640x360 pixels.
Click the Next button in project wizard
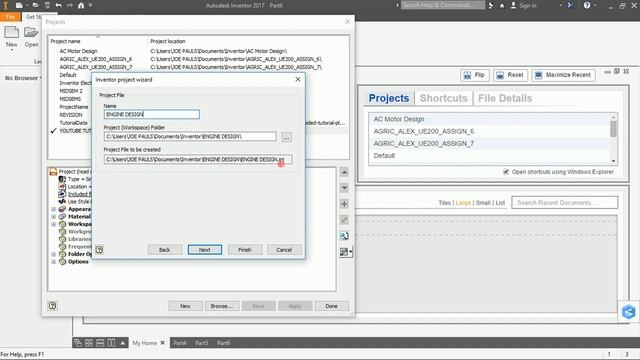[205, 250]
